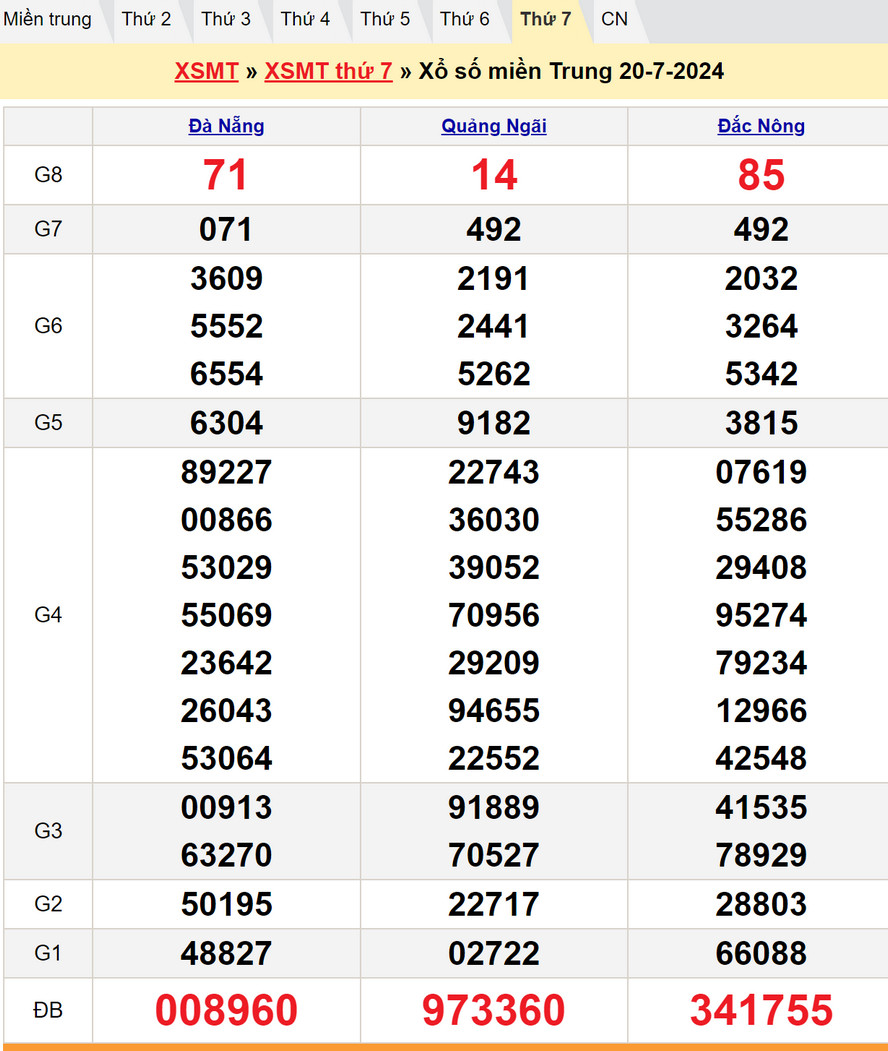
Task: Click the G1 number 02722
Action: point(494,953)
